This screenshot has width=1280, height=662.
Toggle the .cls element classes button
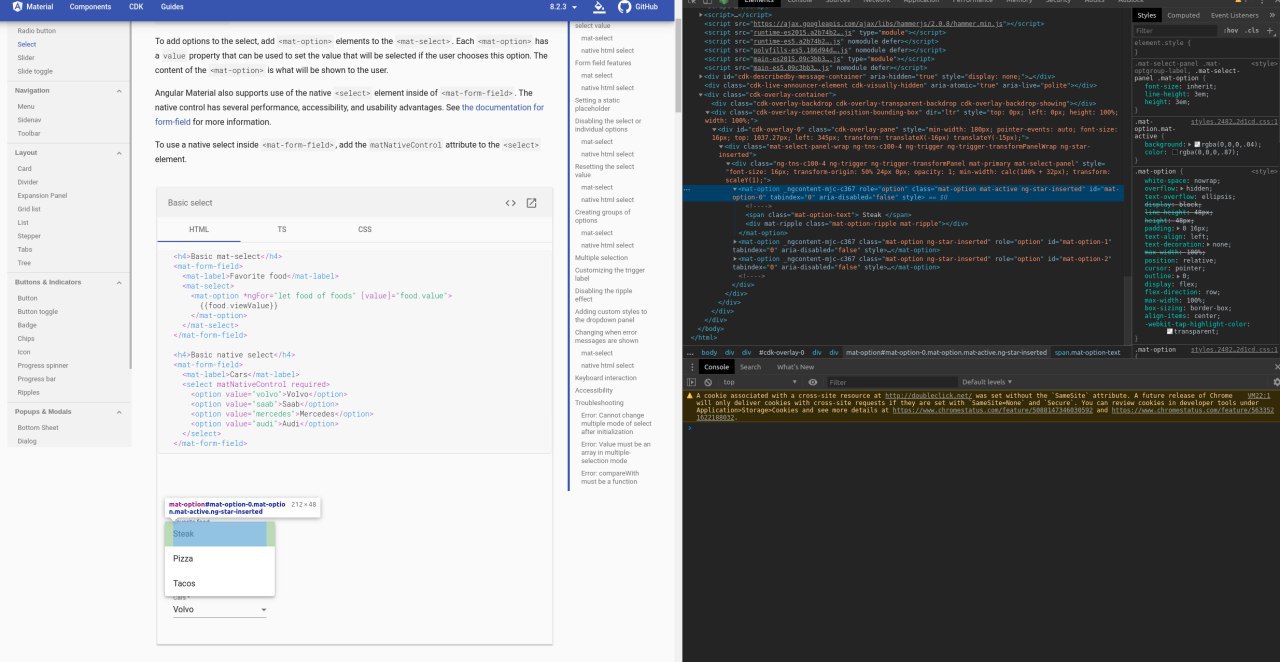[x=1251, y=31]
